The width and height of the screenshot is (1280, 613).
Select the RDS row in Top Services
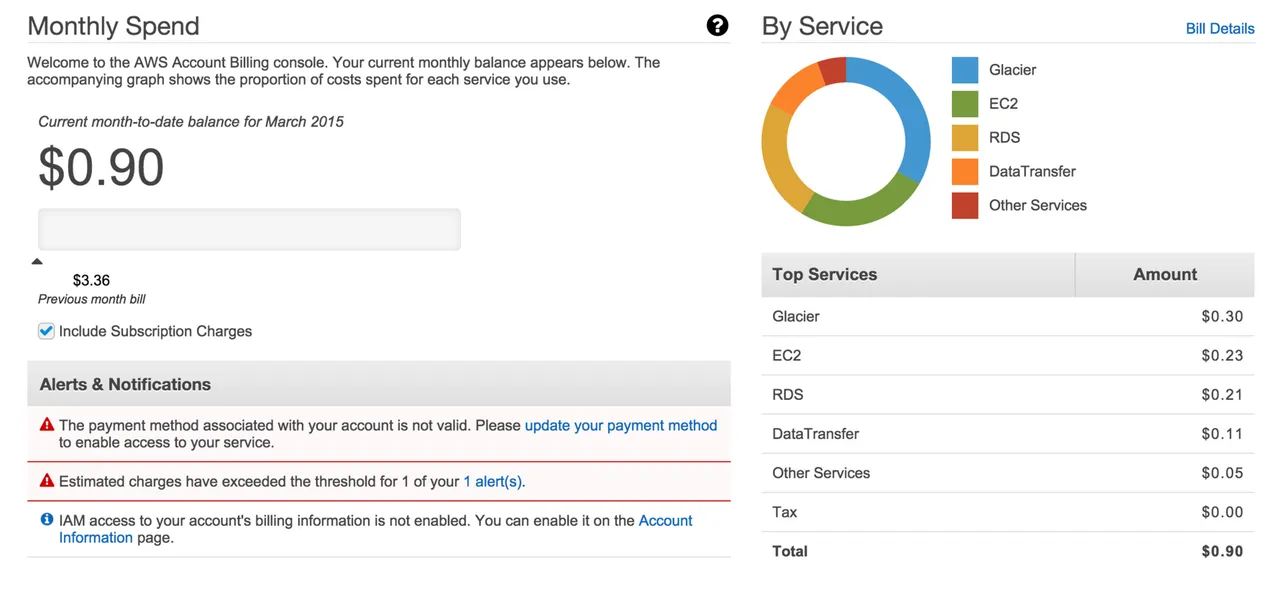[x=1008, y=394]
